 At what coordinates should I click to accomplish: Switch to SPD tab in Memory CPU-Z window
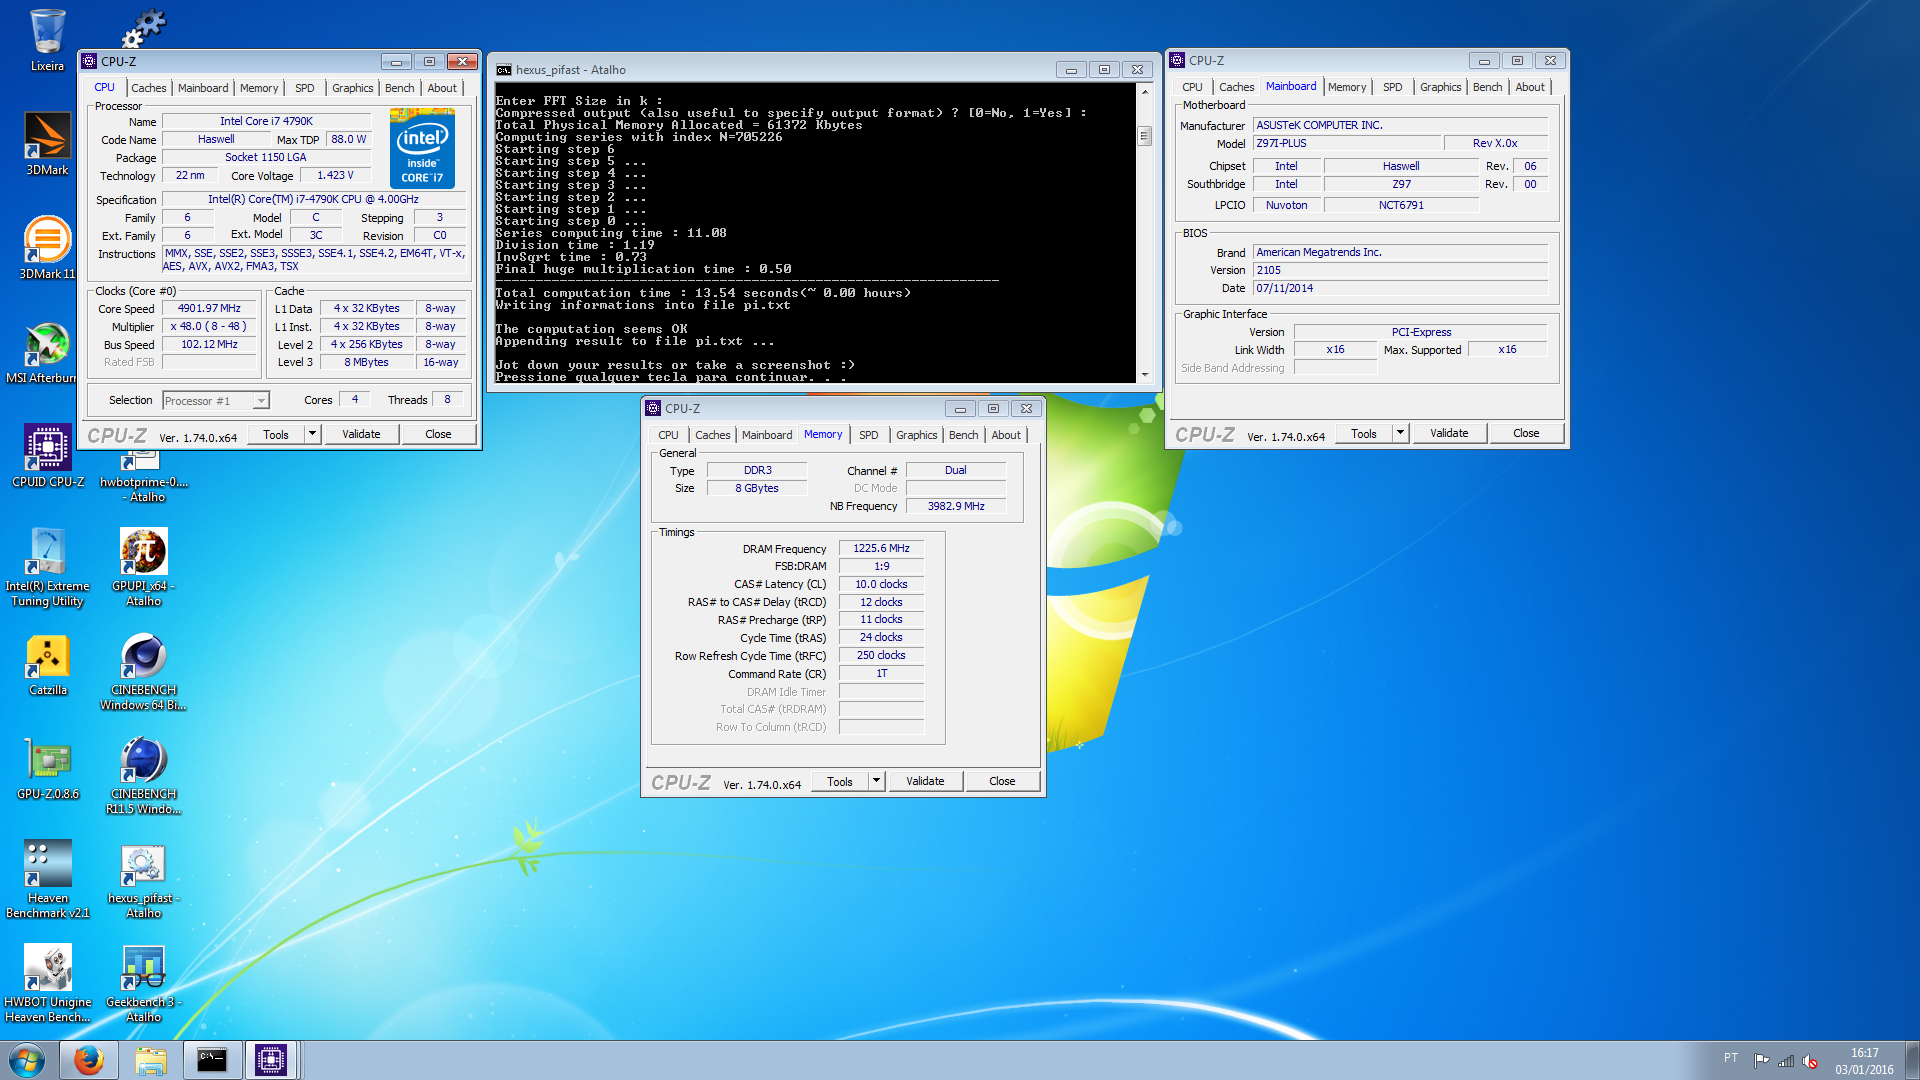869,435
